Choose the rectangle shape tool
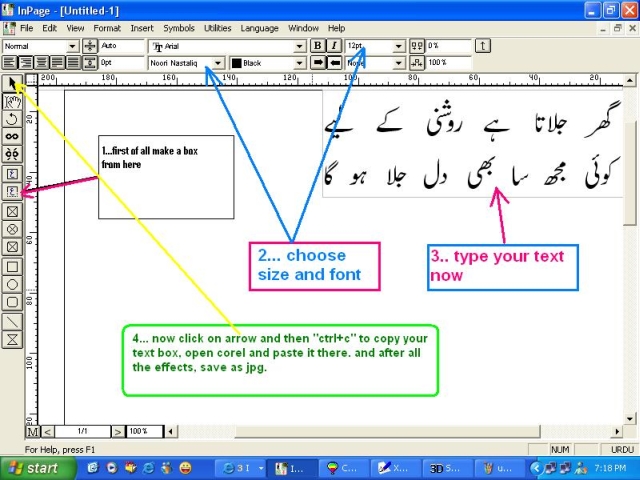640x480 pixels. (12, 266)
